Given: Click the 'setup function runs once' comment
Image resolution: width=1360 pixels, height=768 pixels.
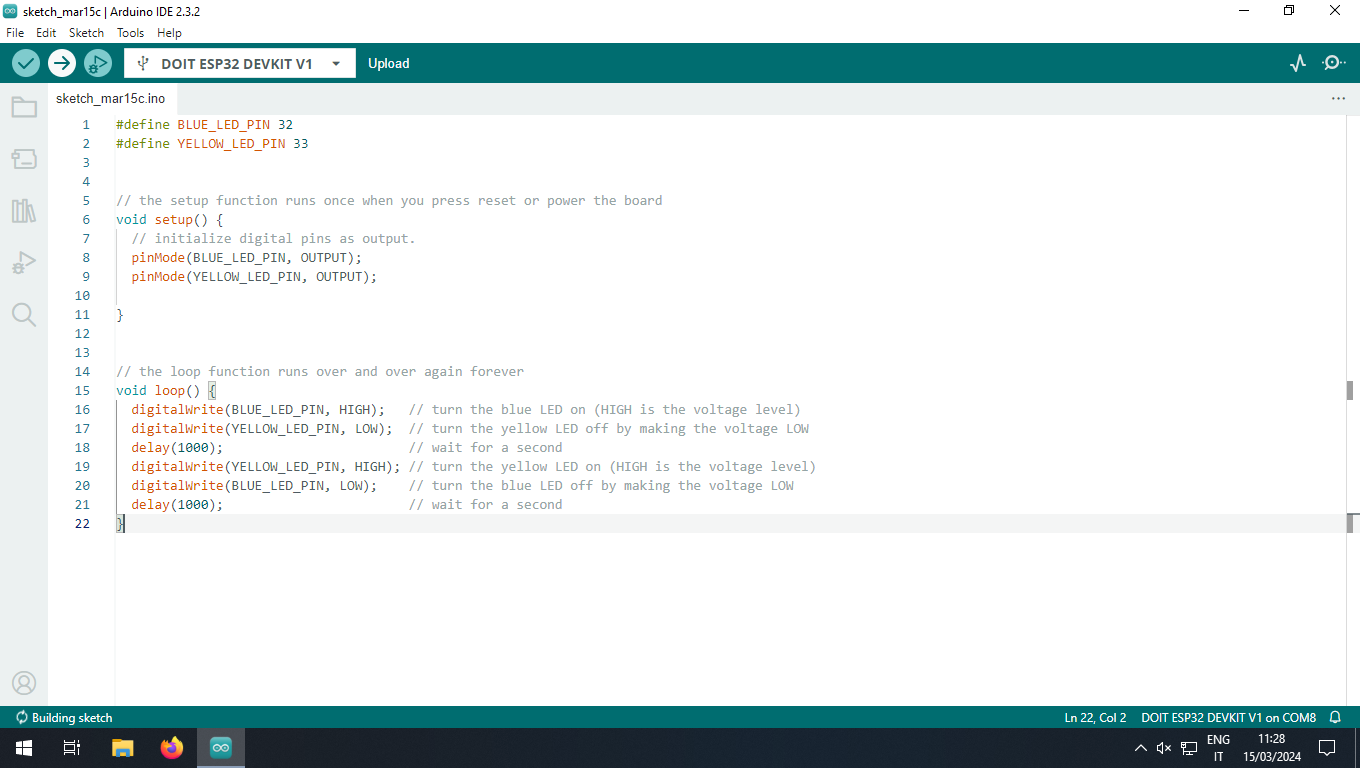Looking at the screenshot, I should 389,201.
